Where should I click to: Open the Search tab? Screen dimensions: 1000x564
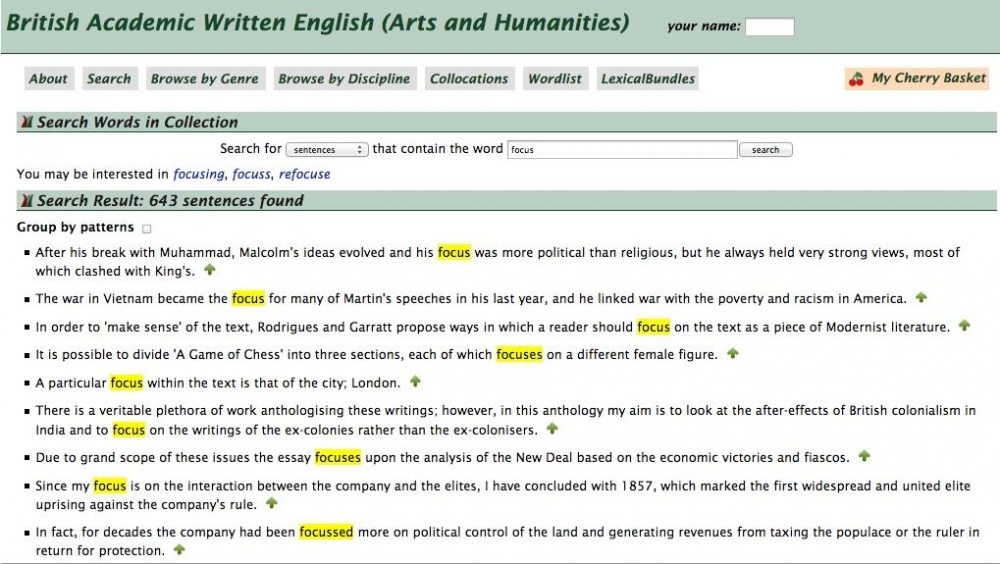click(109, 78)
